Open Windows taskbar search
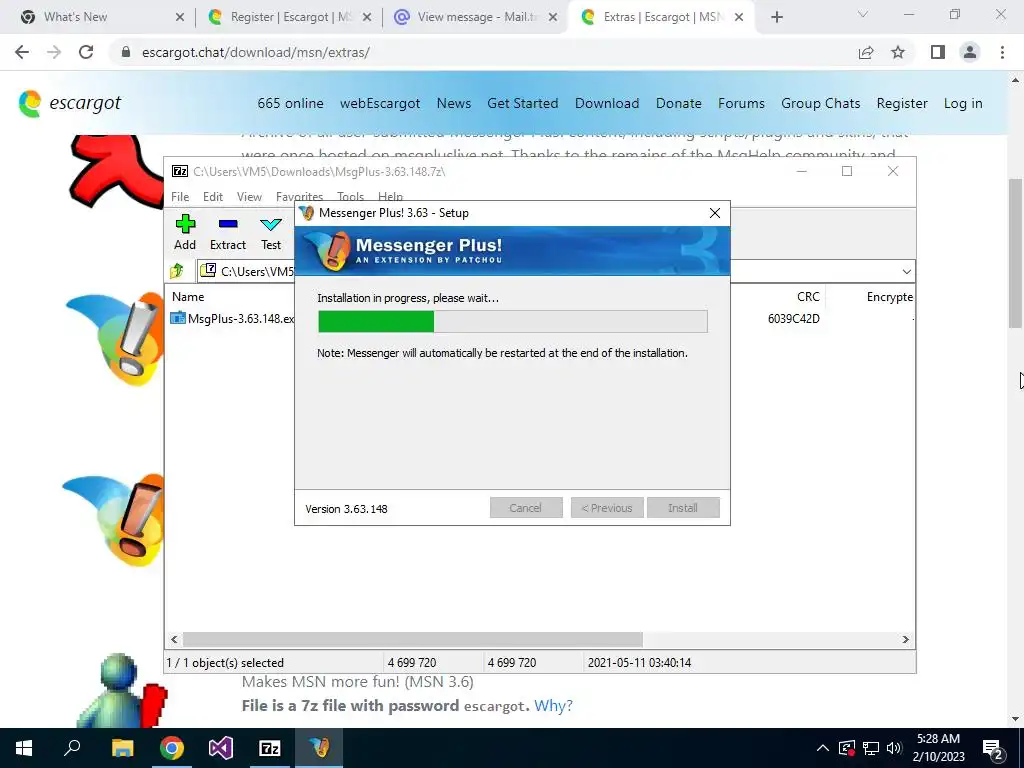 tap(72, 748)
